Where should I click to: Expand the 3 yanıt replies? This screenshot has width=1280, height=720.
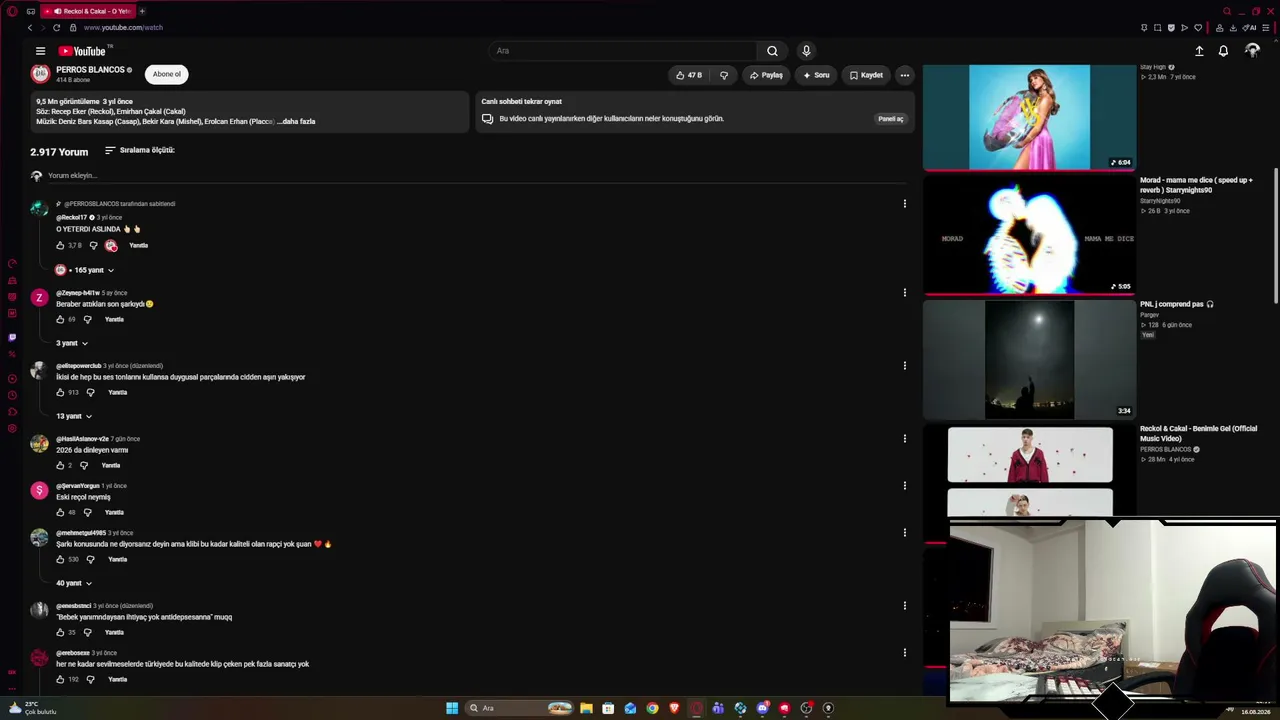click(72, 343)
